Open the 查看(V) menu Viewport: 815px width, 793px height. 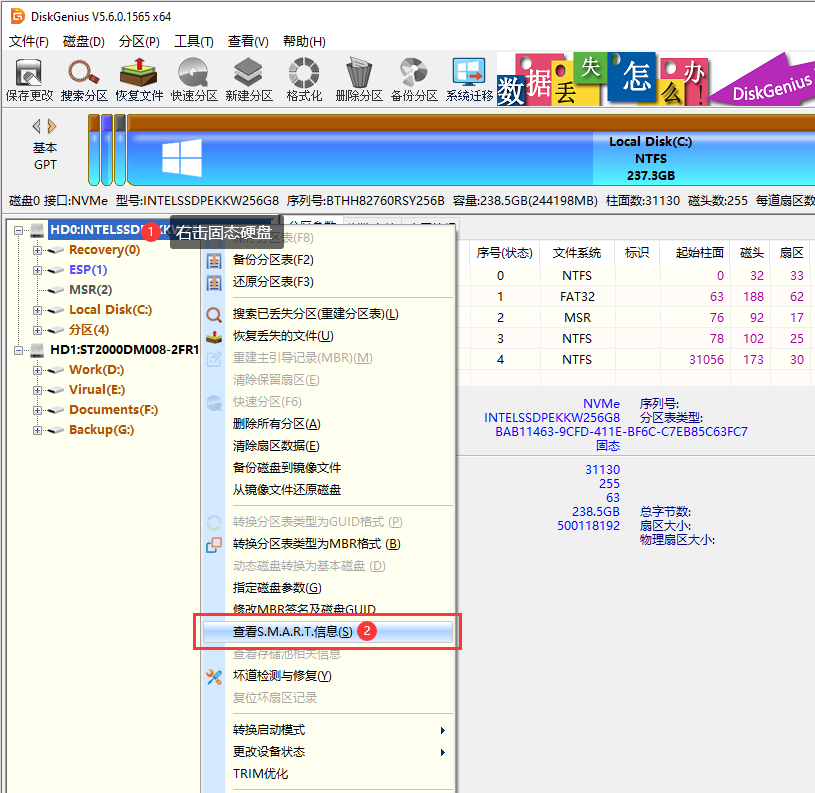point(248,41)
